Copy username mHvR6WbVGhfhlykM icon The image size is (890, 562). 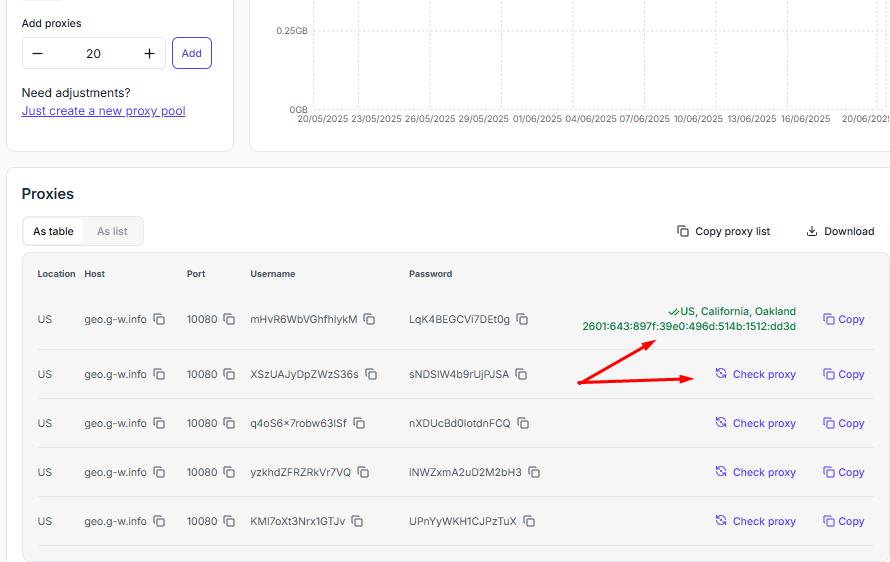[370, 319]
